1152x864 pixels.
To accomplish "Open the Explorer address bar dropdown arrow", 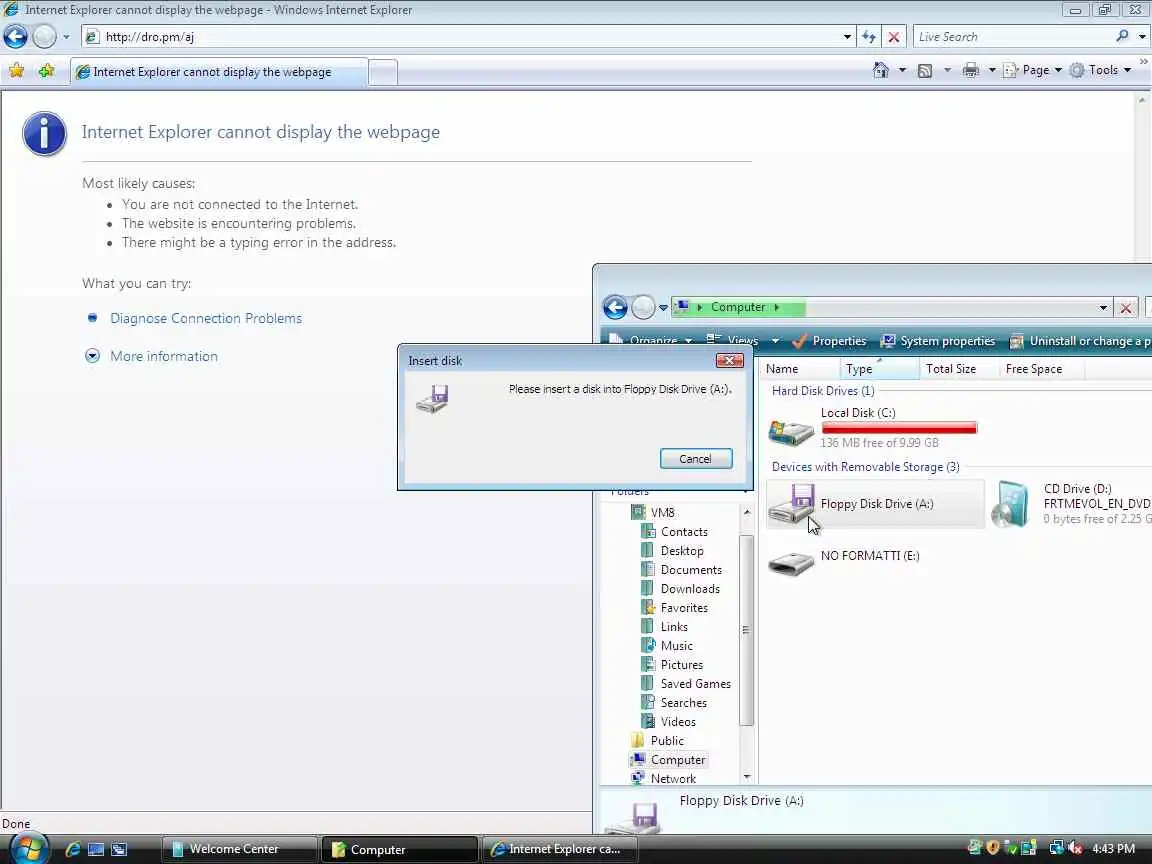I will click(1103, 308).
